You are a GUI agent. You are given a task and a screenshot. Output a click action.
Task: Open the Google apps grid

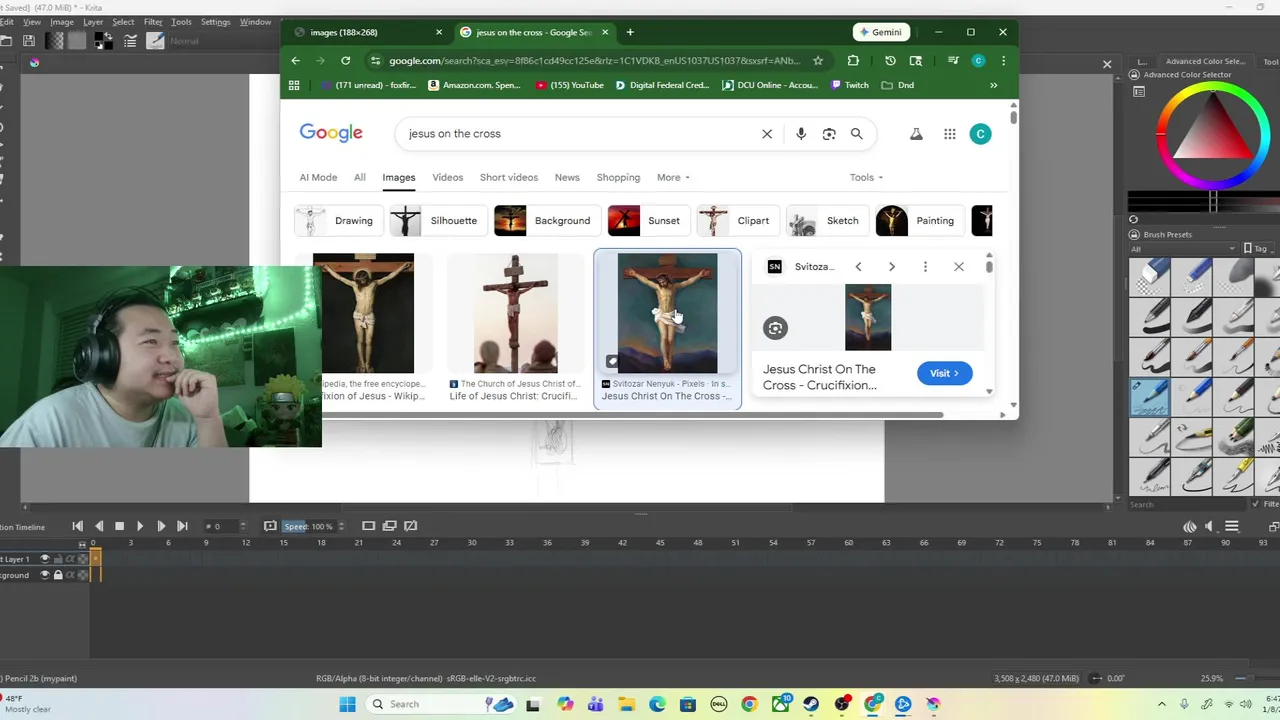(950, 133)
